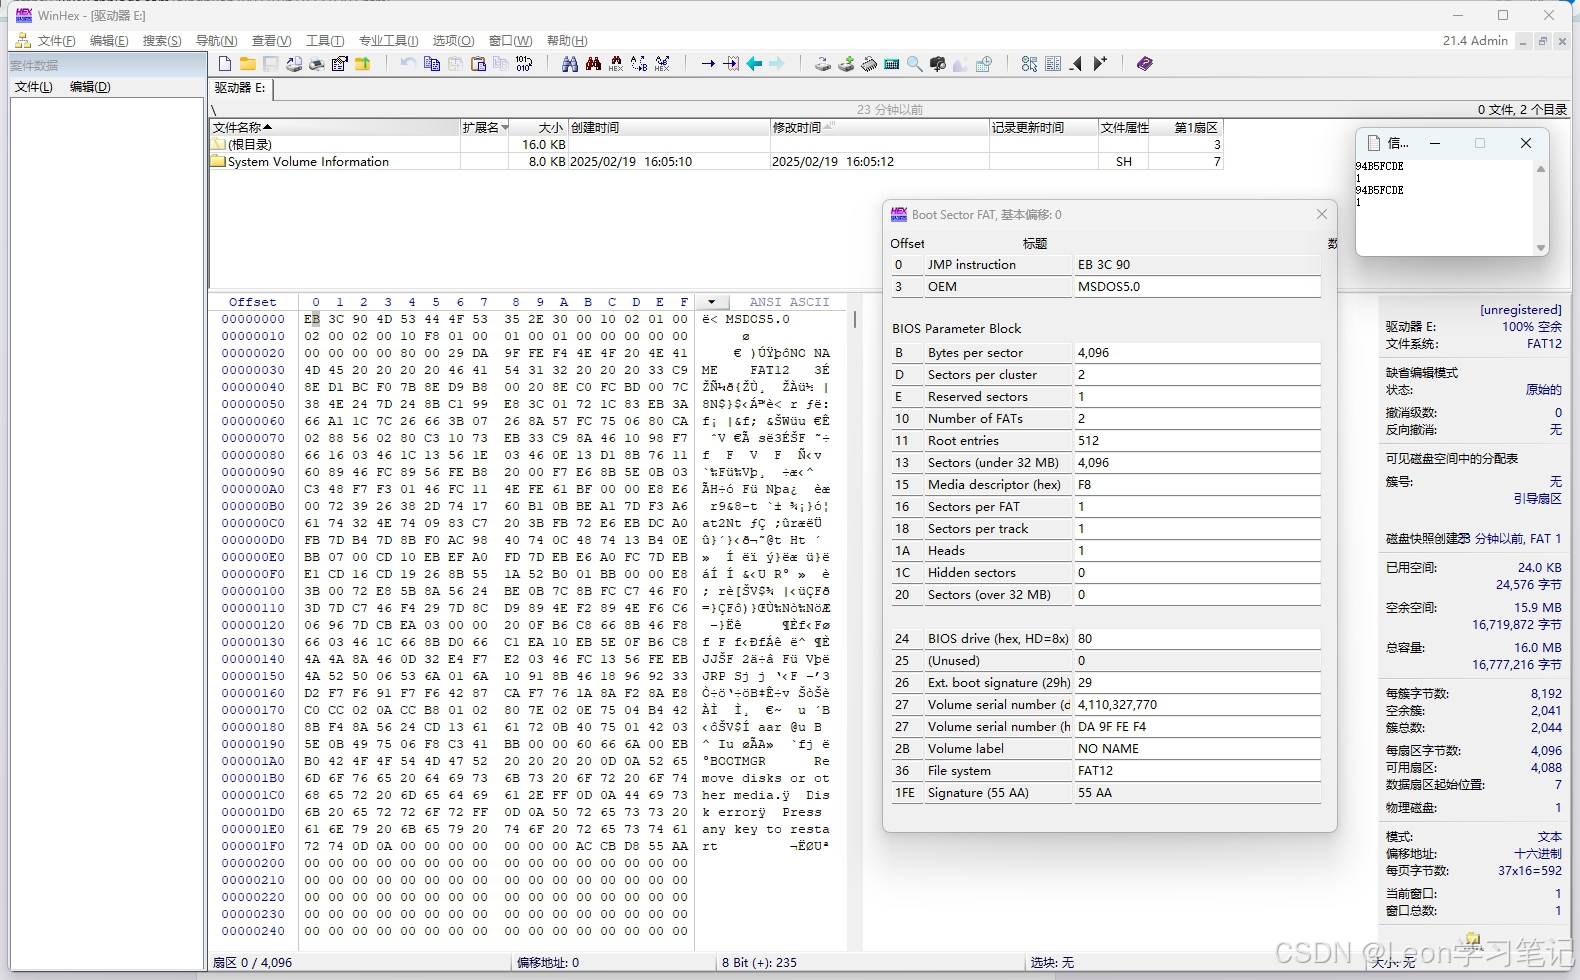Image resolution: width=1580 pixels, height=980 pixels.
Task: Click offset 00000010 in hex offset column
Action: click(x=253, y=336)
